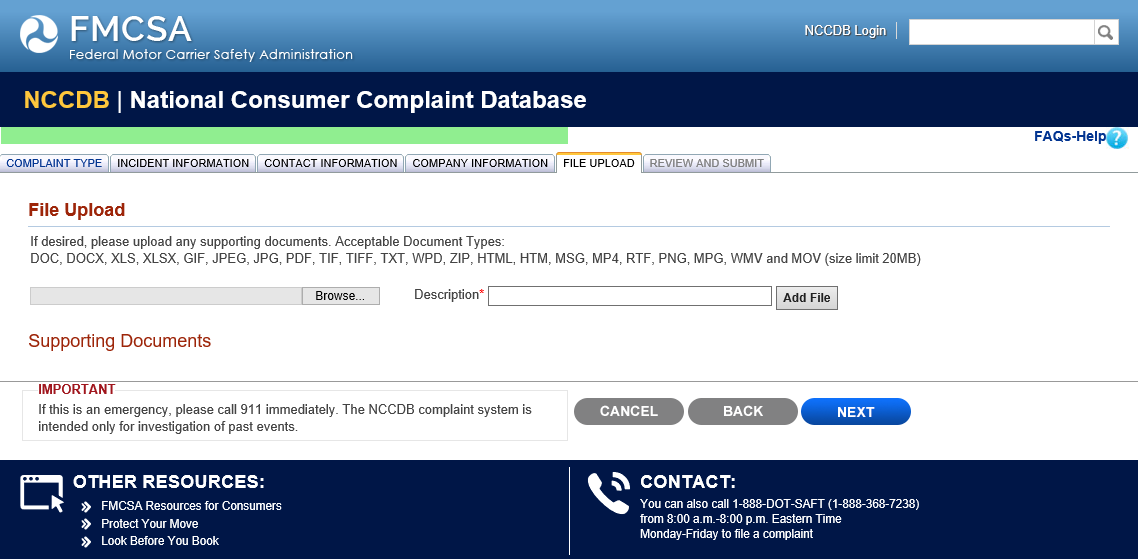Click the Description field label
Image resolution: width=1138 pixels, height=559 pixels.
(449, 295)
